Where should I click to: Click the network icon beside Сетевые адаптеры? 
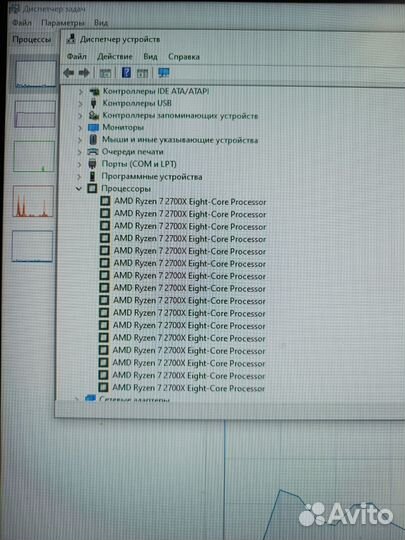click(x=90, y=398)
